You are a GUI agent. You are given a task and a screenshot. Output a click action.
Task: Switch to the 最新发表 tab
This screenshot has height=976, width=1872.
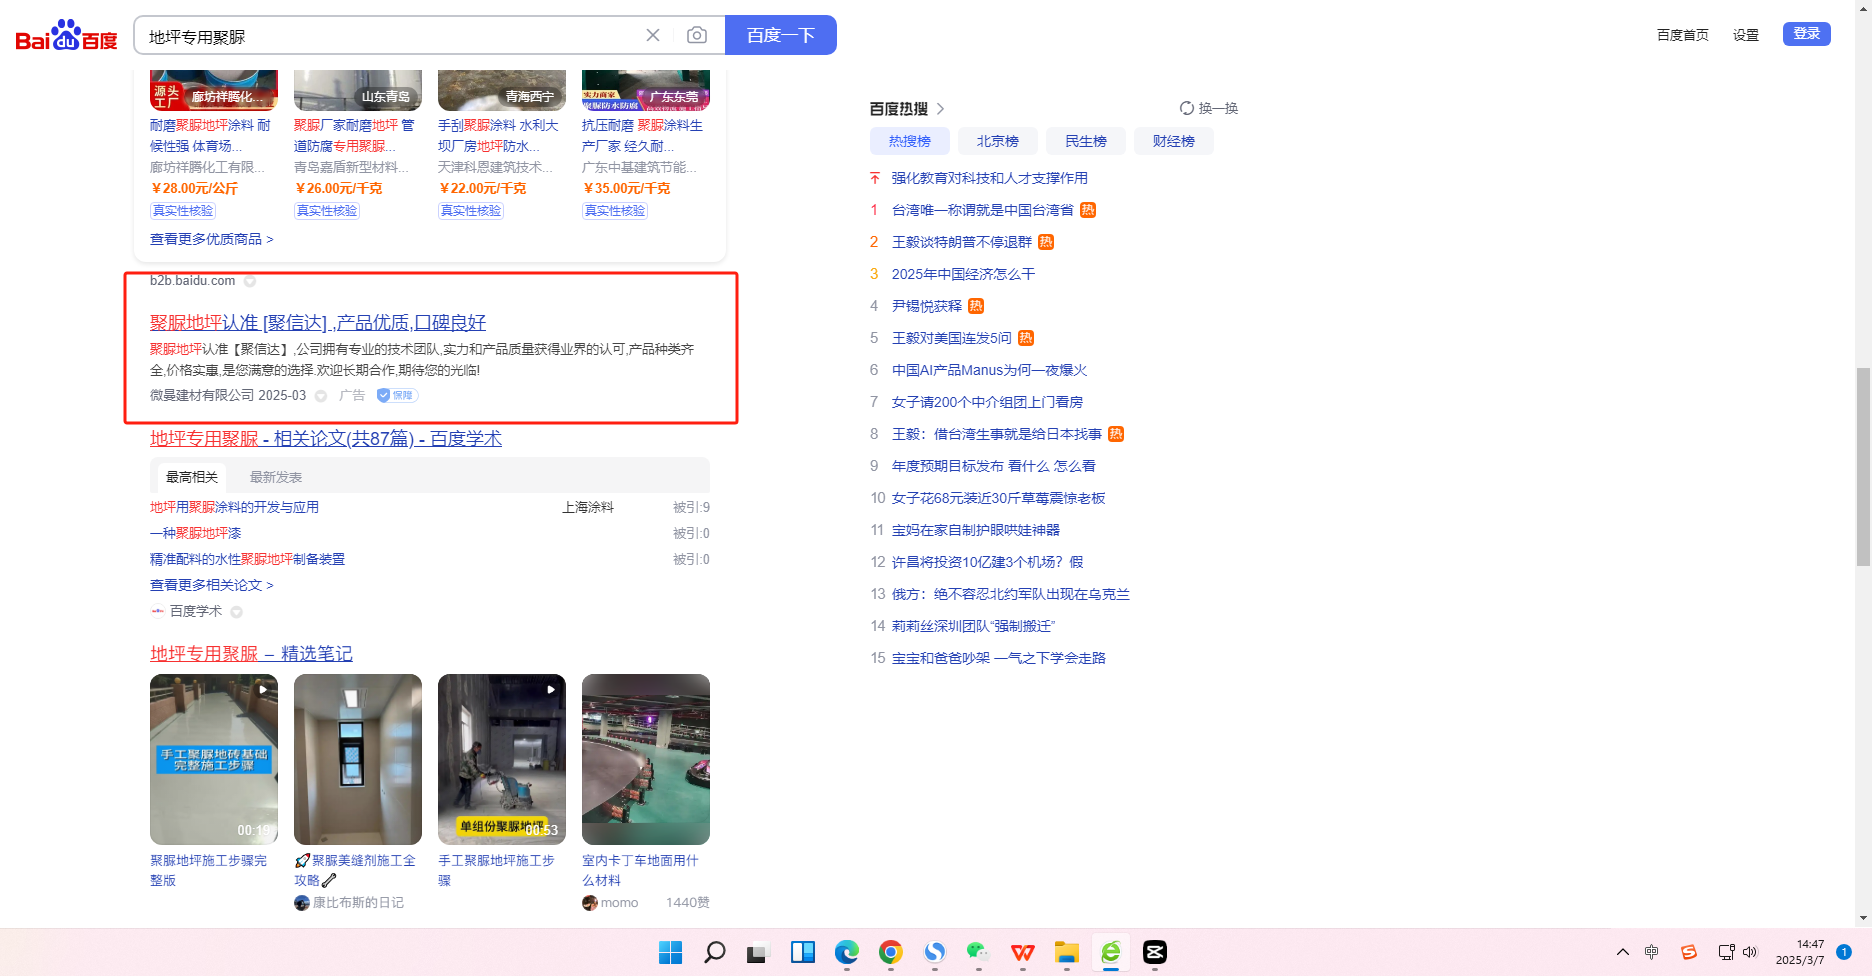pos(275,477)
